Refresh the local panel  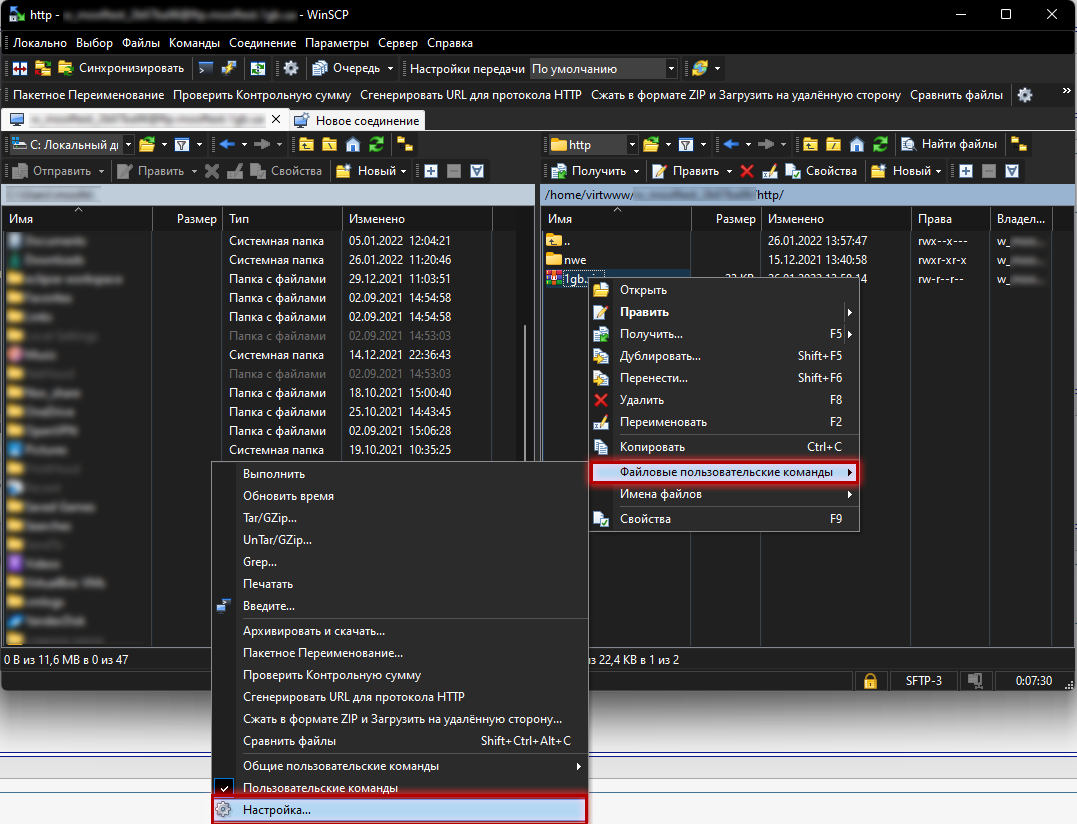[376, 145]
